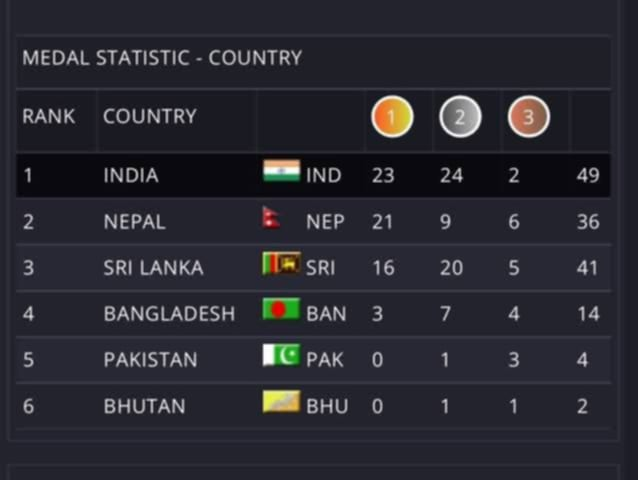The height and width of the screenshot is (480, 638).
Task: Click India's total medal count 49
Action: coord(588,175)
